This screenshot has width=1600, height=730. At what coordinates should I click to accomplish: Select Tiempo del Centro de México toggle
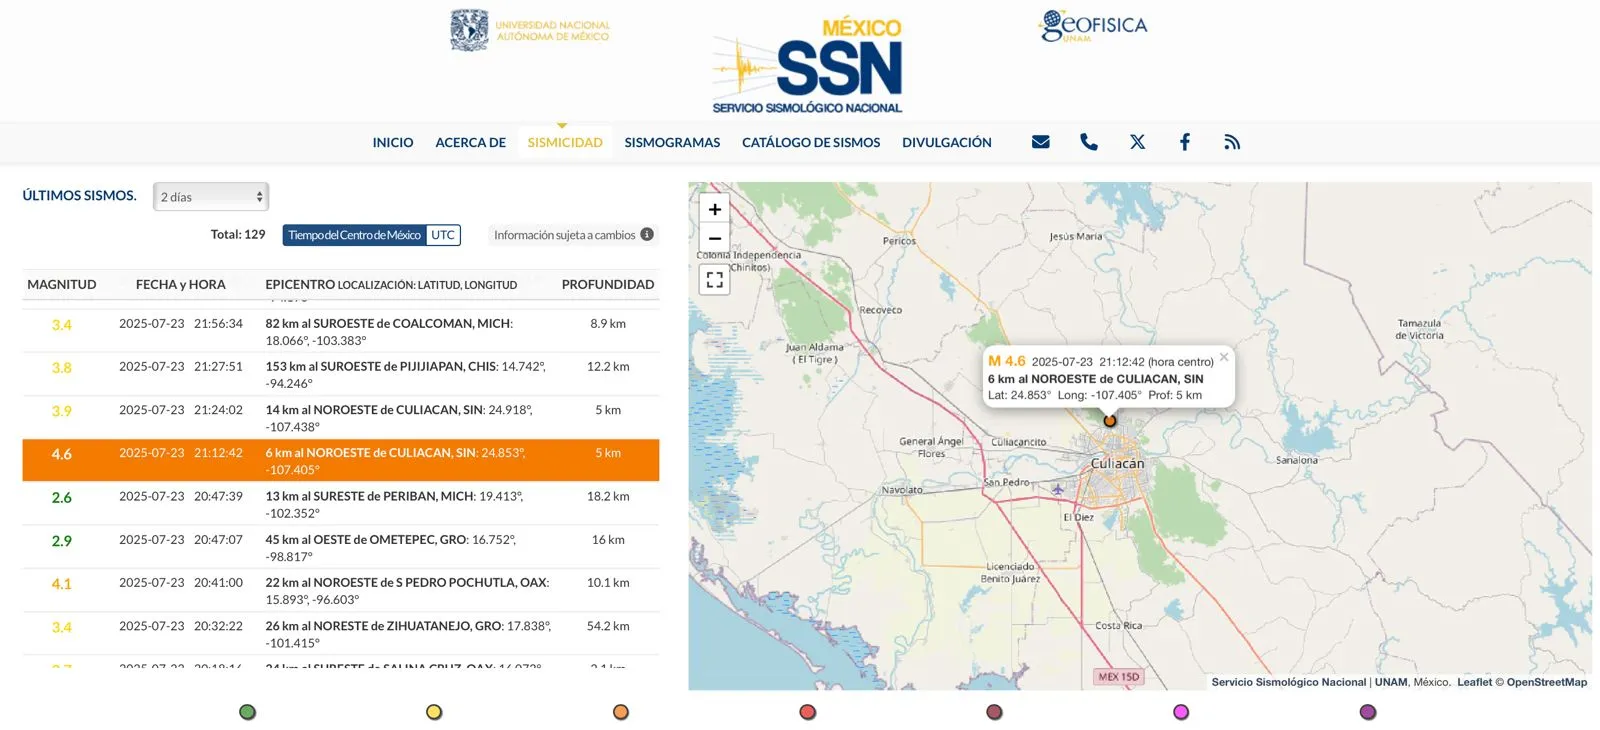point(354,235)
